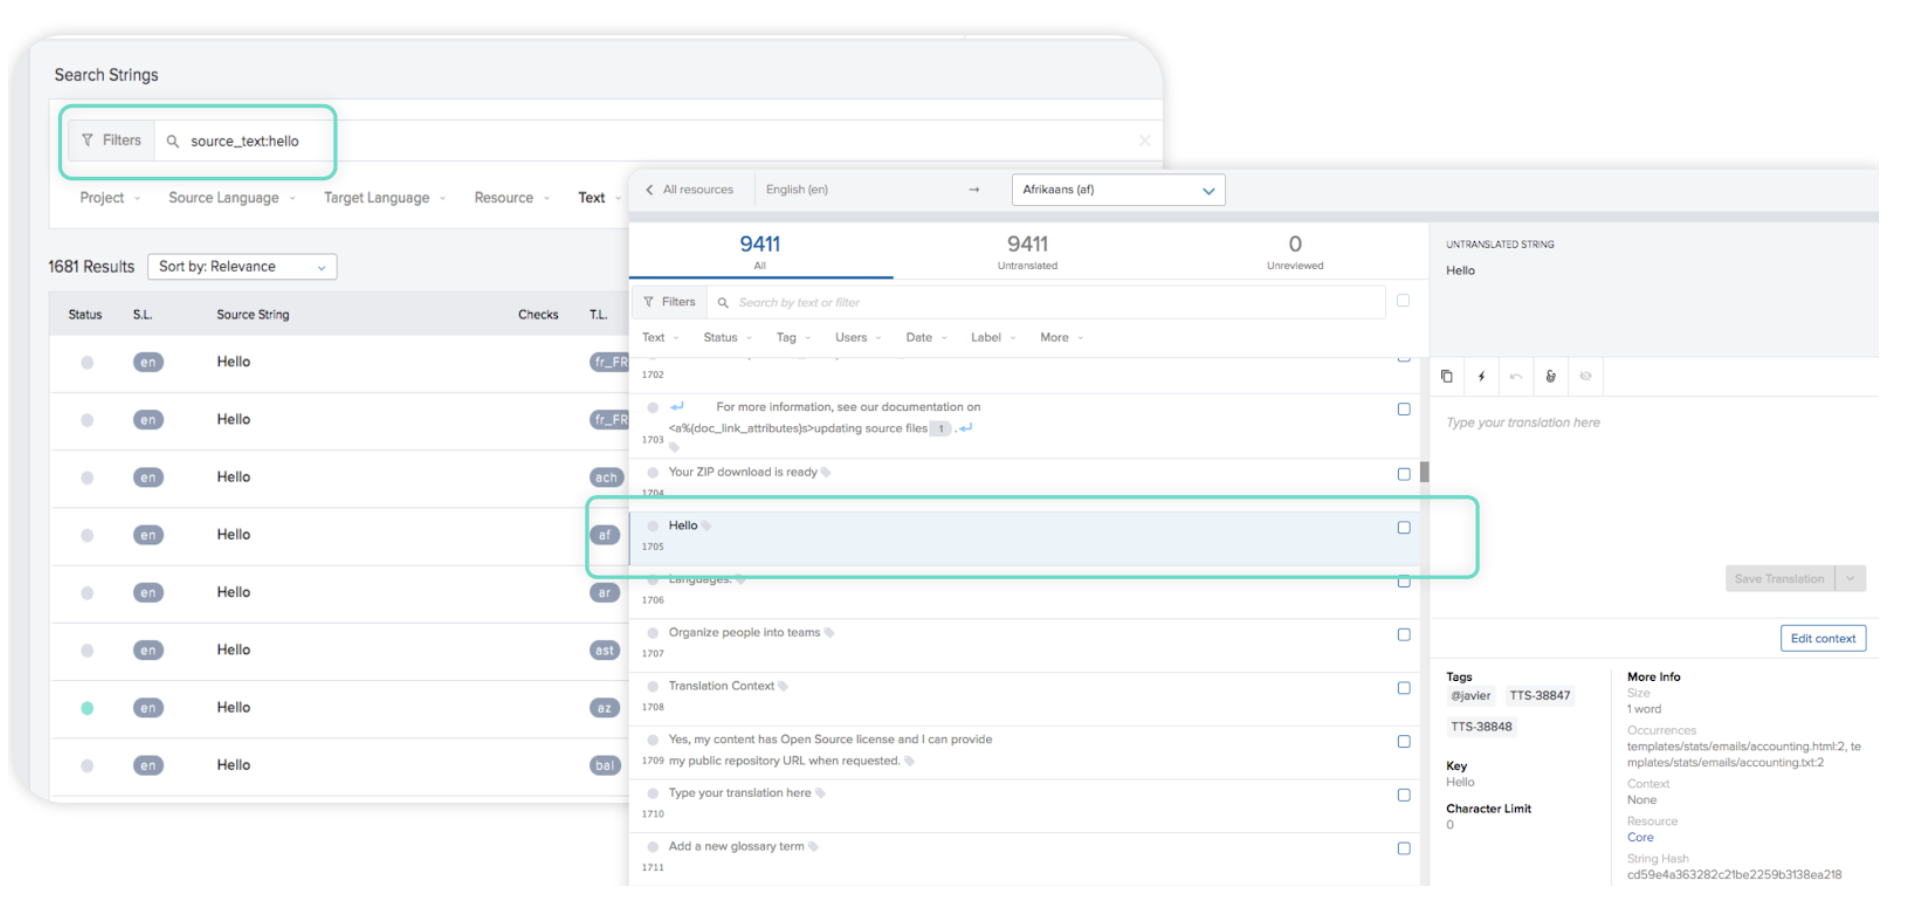
Task: Expand the Source Language filter dropdown
Action: coord(232,198)
